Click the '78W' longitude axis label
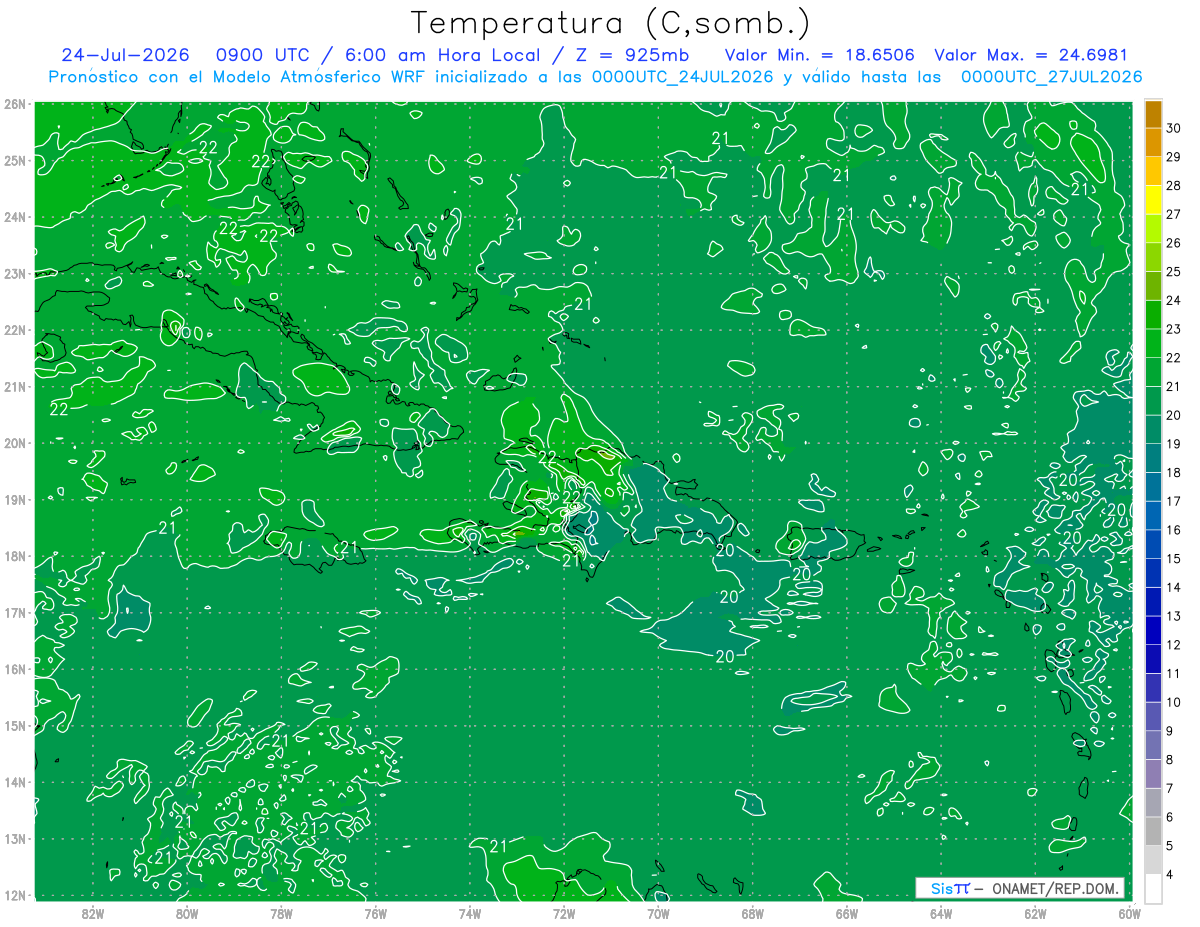Viewport: 1200px width, 927px height. pos(281,912)
